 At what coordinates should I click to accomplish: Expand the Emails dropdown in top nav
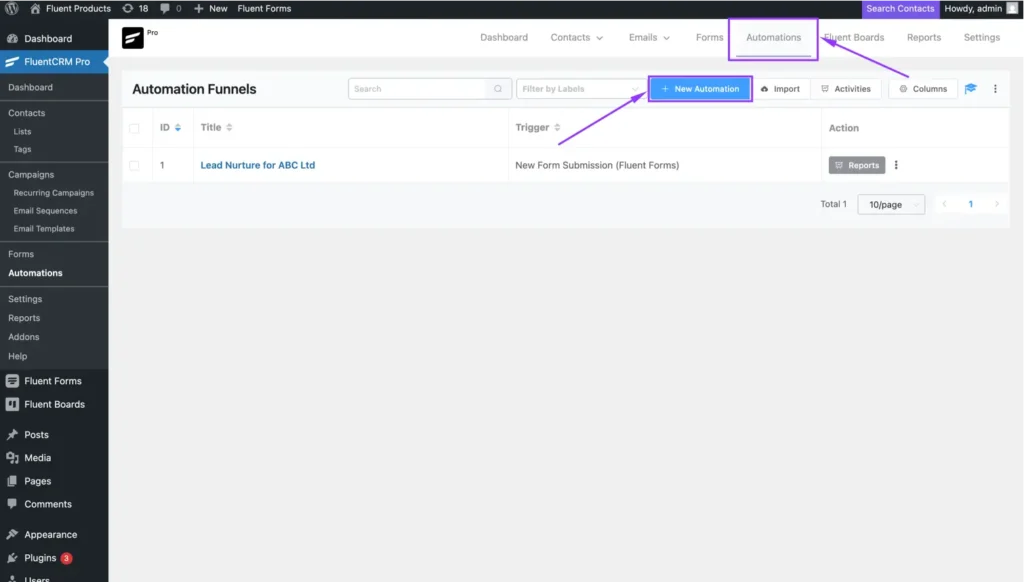[649, 38]
